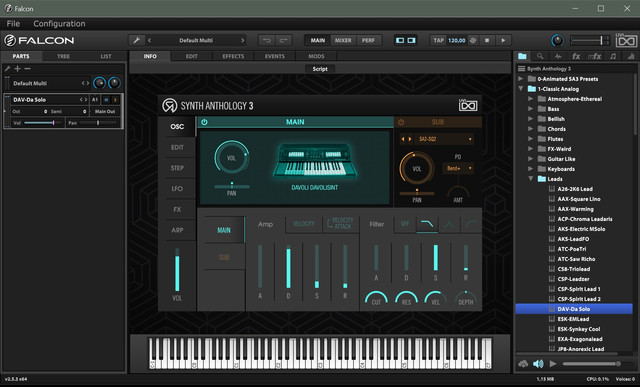The image size is (640, 387).
Task: Select previous SUB waveform with left arrow
Action: click(403, 139)
